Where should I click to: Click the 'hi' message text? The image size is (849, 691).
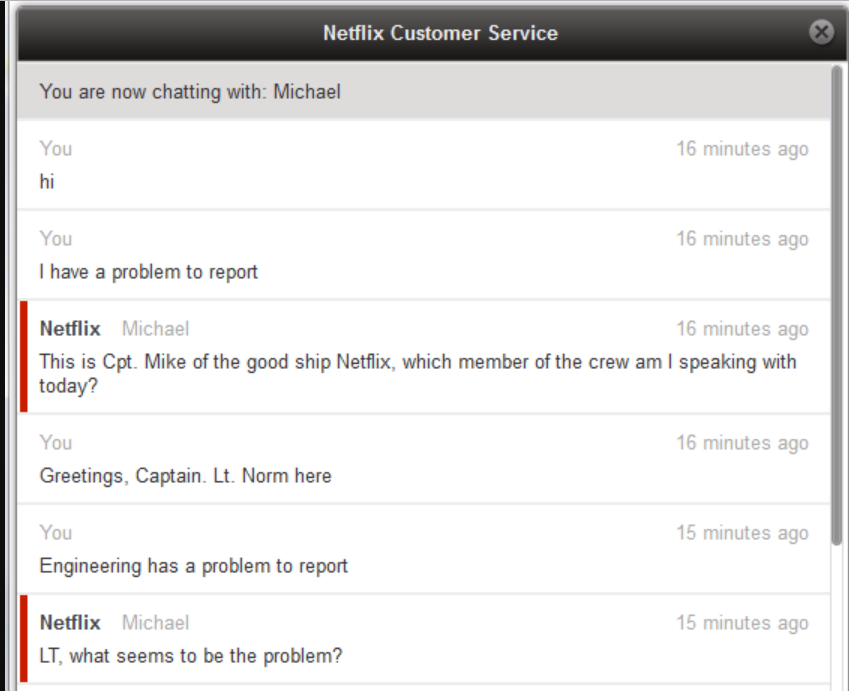(x=47, y=181)
